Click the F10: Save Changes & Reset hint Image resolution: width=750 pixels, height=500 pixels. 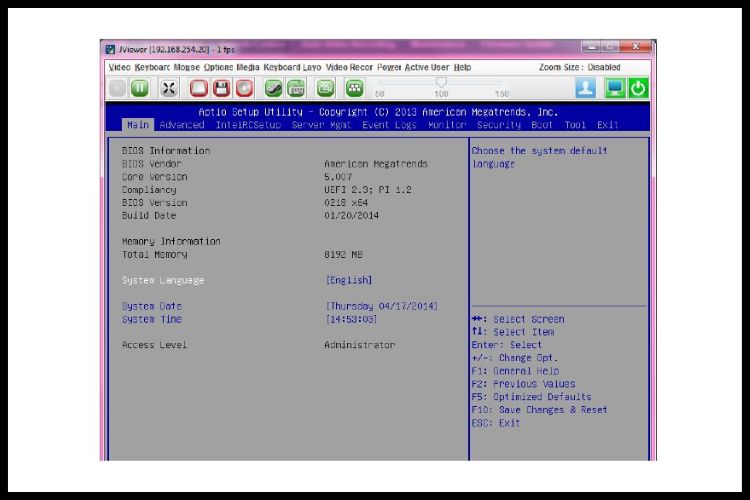click(x=540, y=410)
